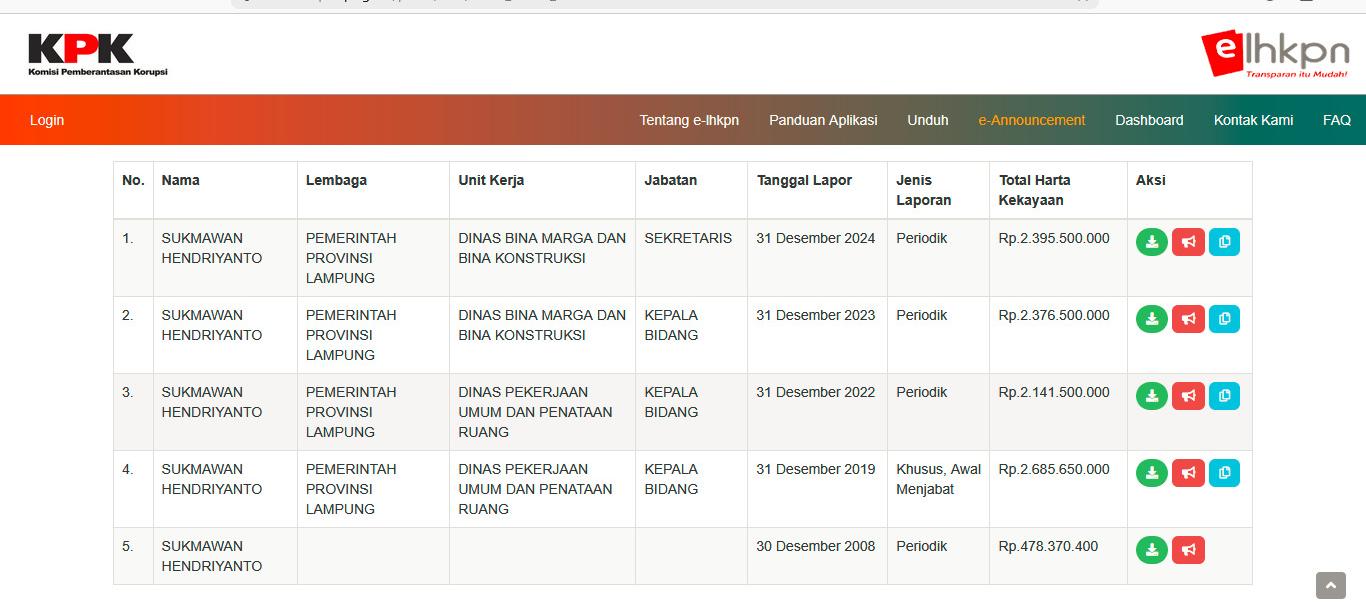Click the copy icon in row 3
Screen dimensions: 1366x607
(1224, 396)
